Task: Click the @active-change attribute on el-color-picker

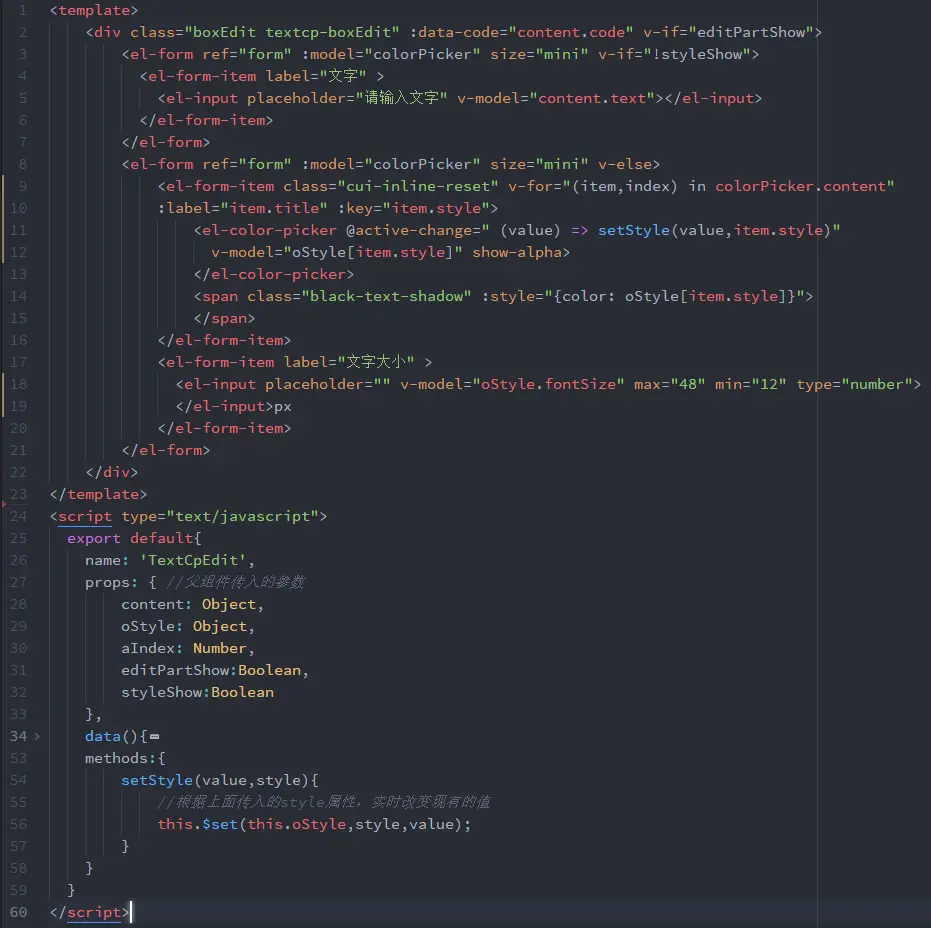Action: 413,230
